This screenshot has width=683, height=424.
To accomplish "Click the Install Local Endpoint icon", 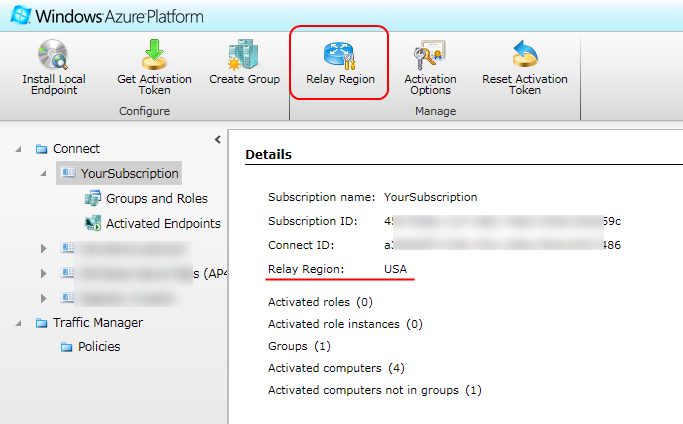I will click(x=53, y=54).
